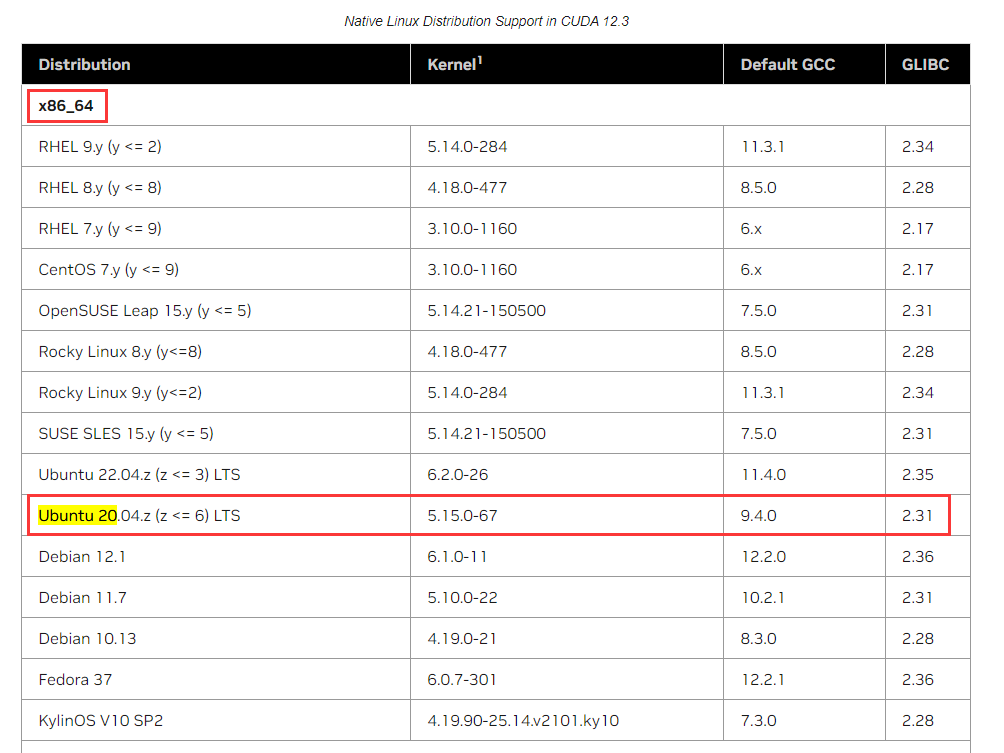
Task: Click GCC 9.4.0 in Ubuntu 20.04 row
Action: tap(759, 515)
